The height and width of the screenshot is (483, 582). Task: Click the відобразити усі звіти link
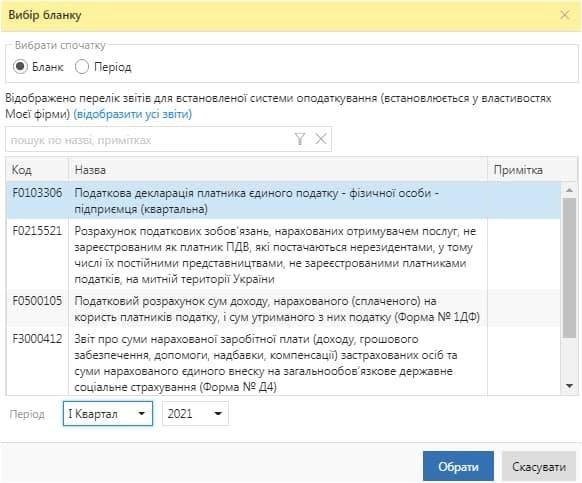pos(133,114)
